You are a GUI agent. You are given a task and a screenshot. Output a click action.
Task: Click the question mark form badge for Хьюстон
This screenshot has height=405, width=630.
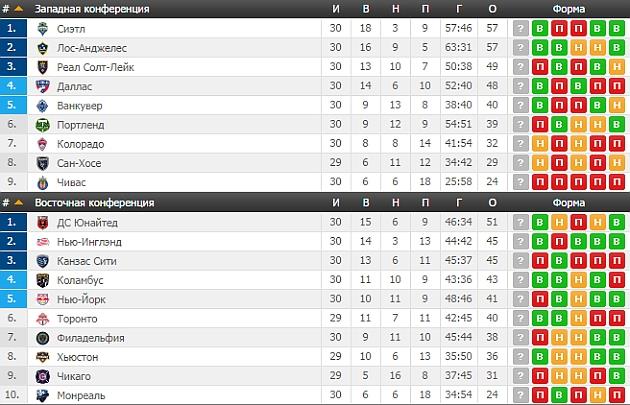tap(520, 358)
